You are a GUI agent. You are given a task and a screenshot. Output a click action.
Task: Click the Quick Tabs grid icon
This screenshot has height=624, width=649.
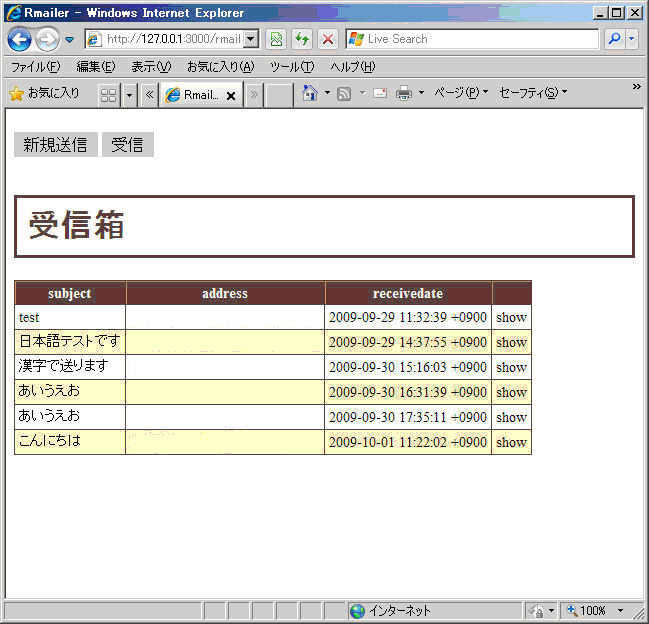coord(109,95)
